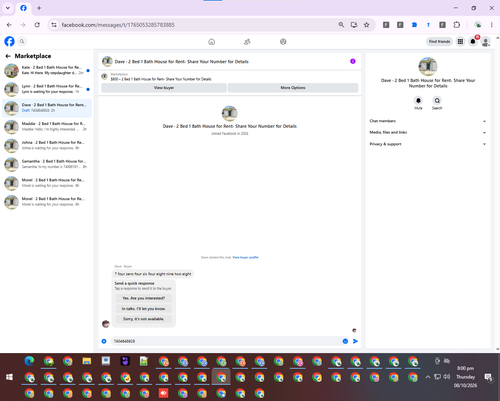Send the message with the arrow icon
500x401 pixels.
[x=355, y=341]
